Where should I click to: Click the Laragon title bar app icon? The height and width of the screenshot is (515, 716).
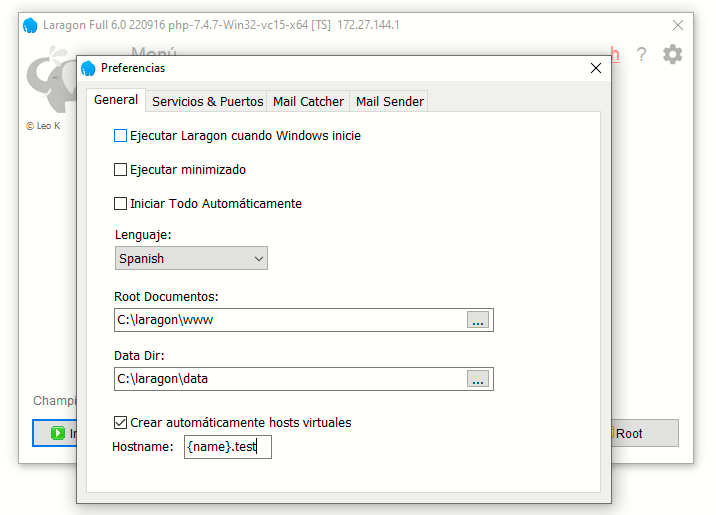[30, 25]
